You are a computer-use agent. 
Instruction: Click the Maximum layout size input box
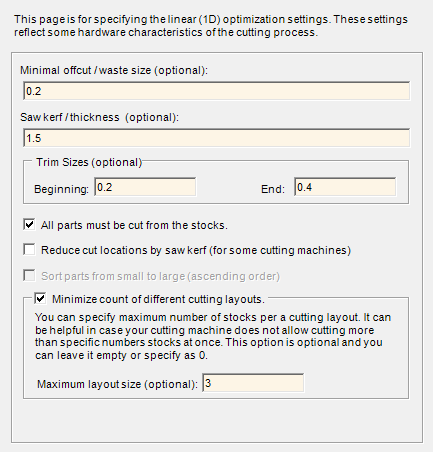[253, 383]
